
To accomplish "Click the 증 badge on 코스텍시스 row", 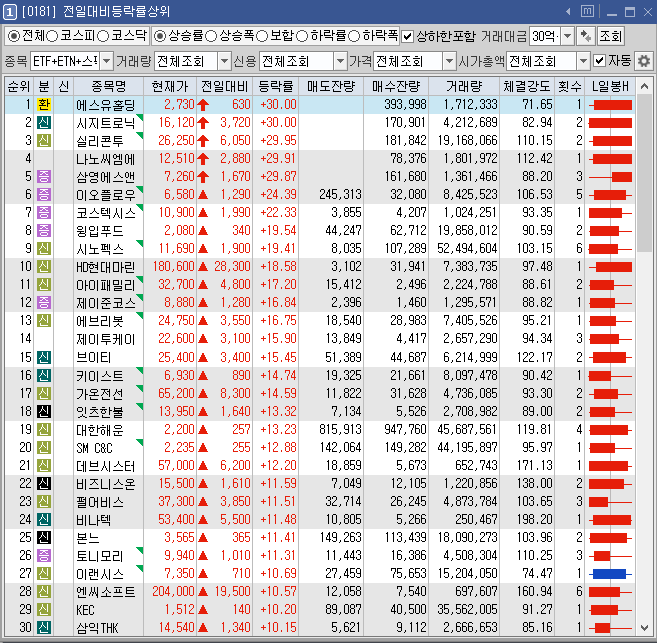I will click(44, 213).
